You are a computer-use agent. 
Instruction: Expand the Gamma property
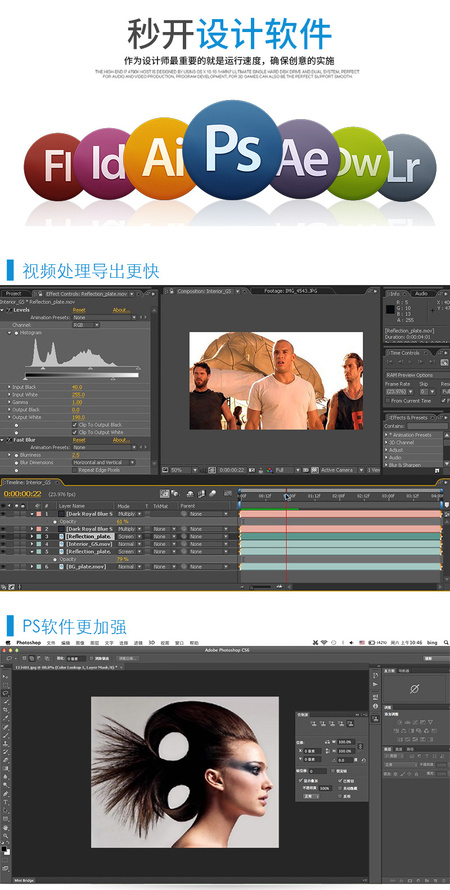pyautogui.click(x=9, y=402)
